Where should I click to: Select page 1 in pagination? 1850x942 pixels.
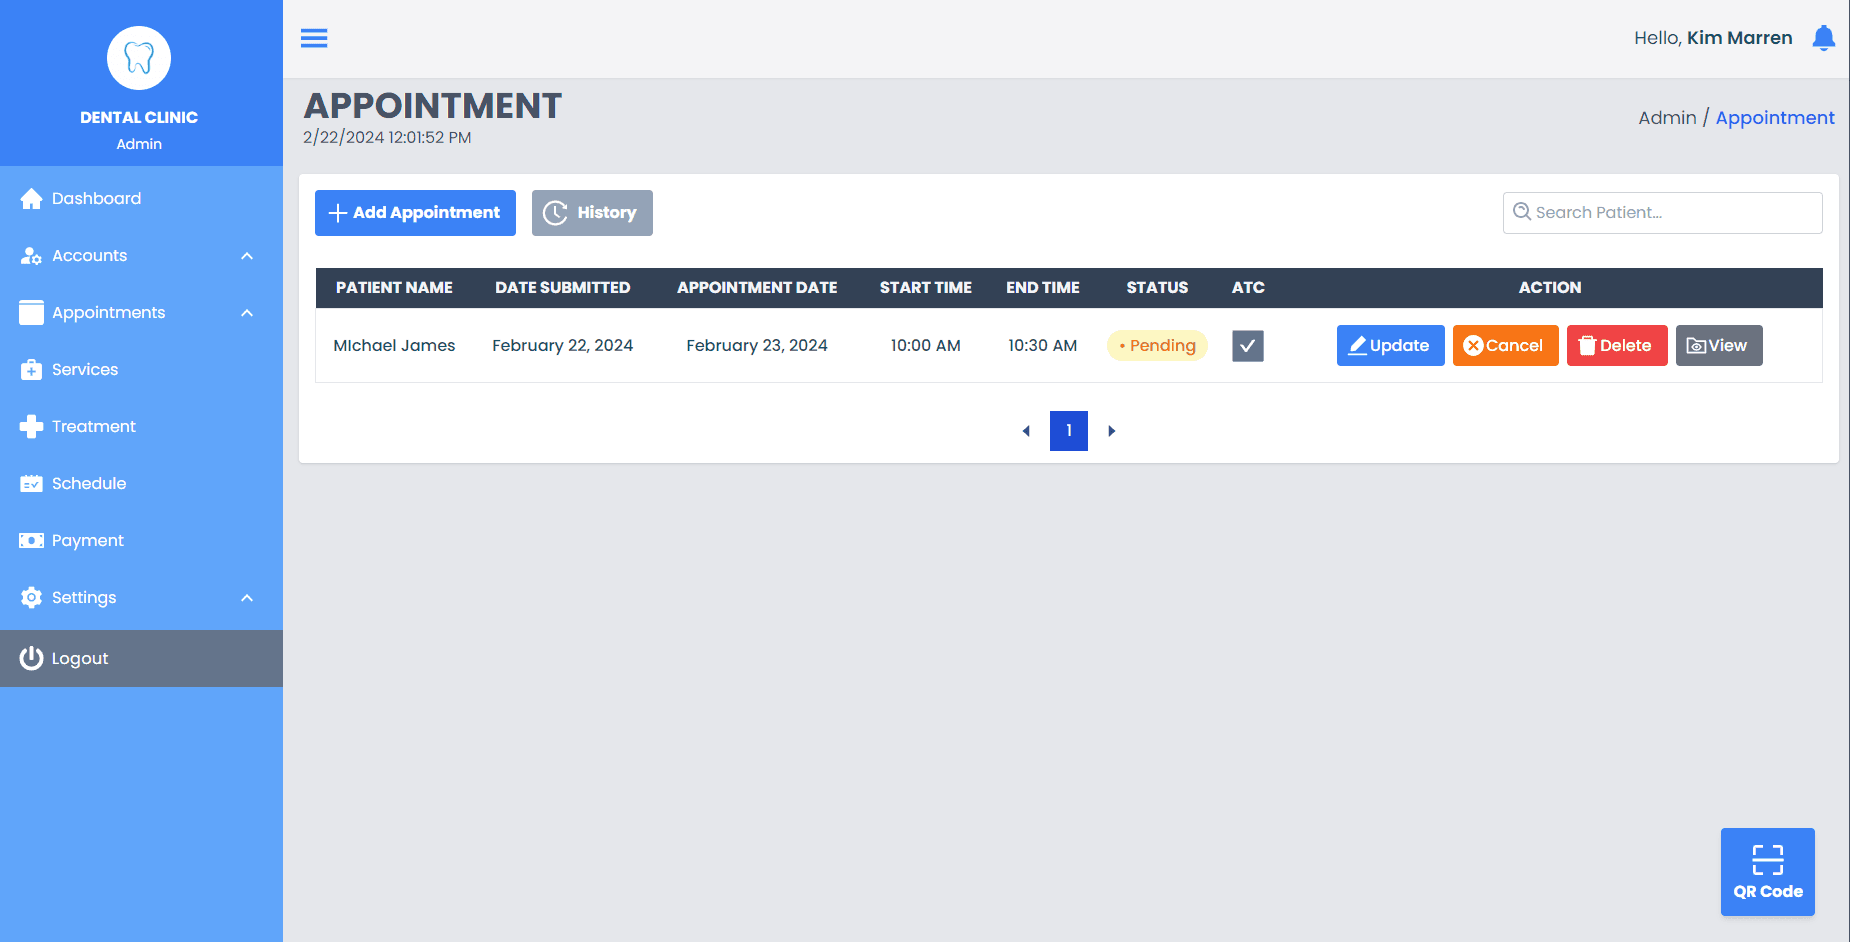1069,431
